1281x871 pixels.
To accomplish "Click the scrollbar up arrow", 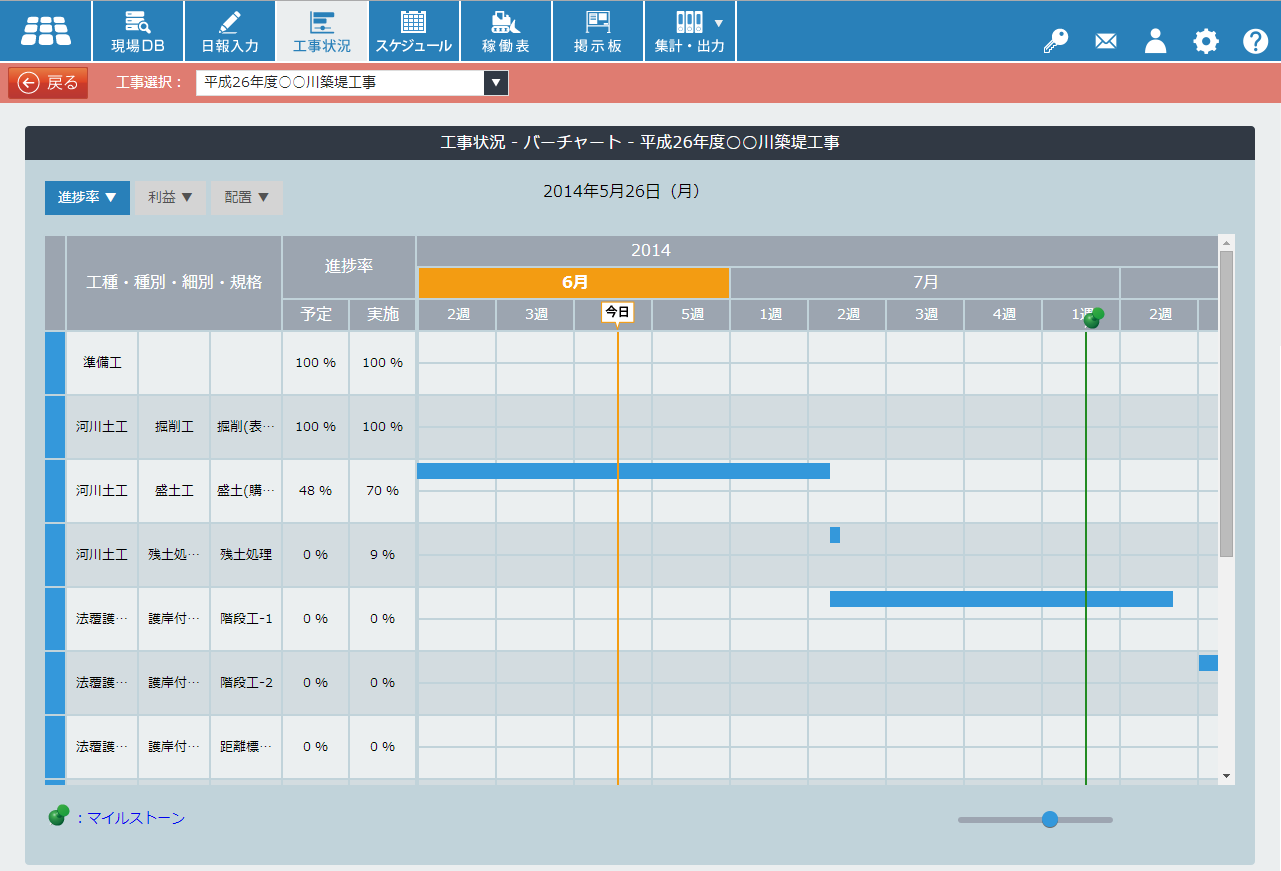I will point(1226,242).
